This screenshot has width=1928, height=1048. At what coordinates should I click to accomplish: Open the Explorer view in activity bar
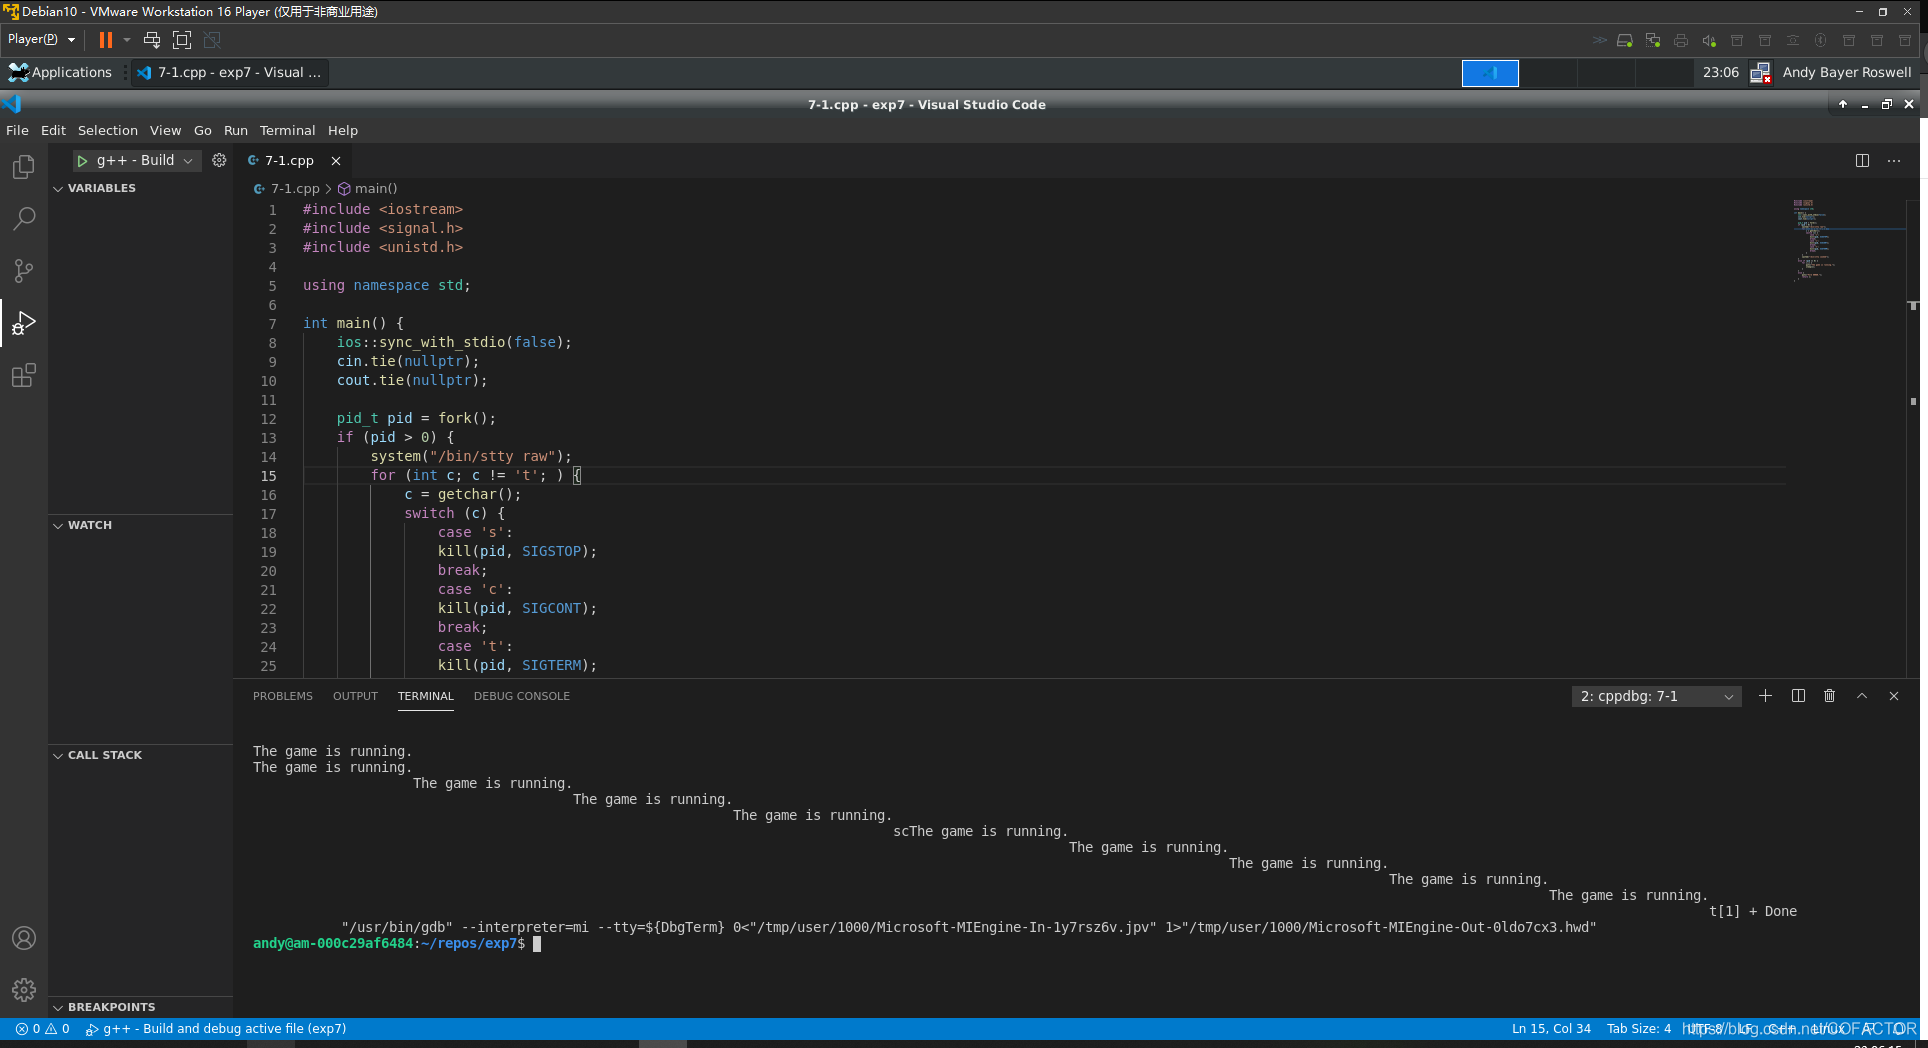(24, 167)
